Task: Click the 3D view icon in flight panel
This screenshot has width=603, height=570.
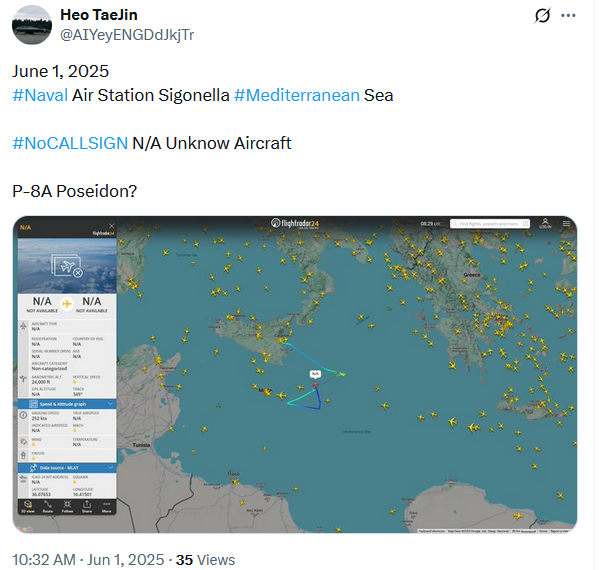Action: 28,507
